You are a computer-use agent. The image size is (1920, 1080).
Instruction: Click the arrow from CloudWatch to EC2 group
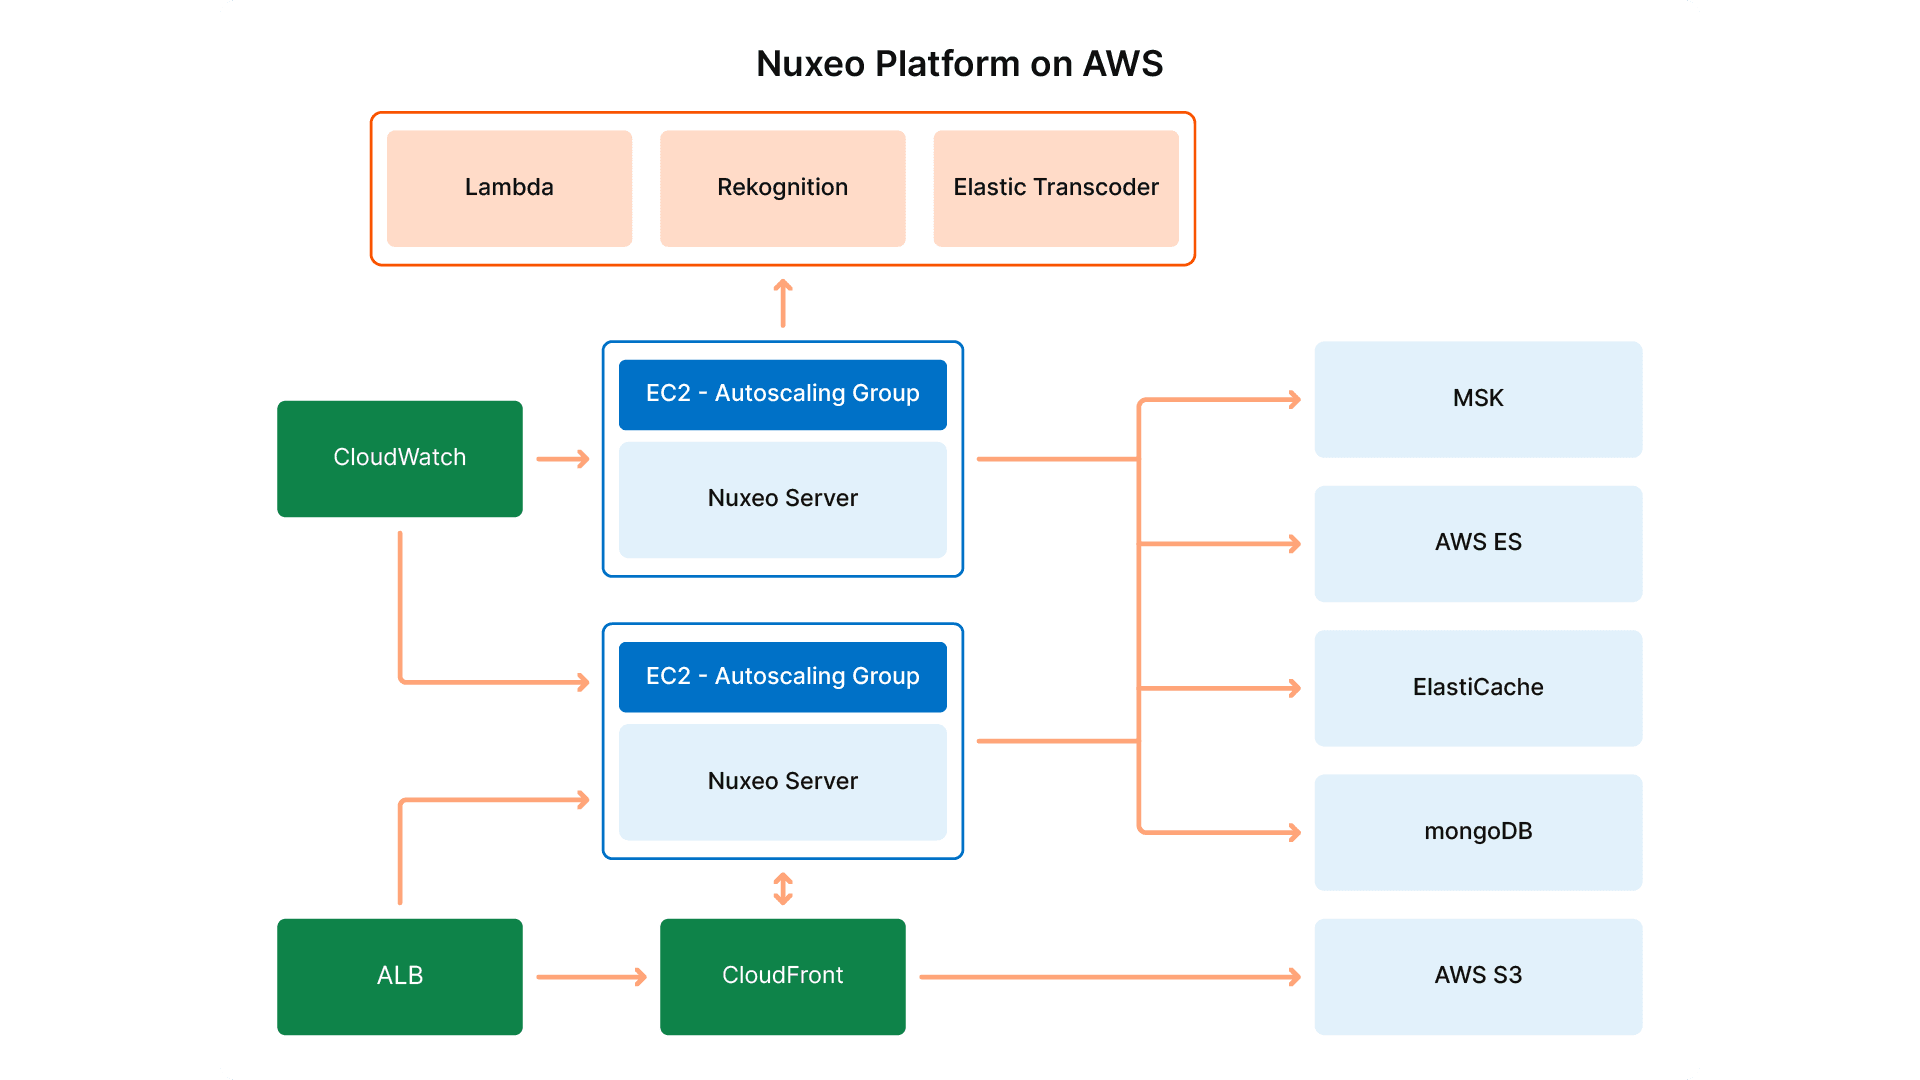562,458
